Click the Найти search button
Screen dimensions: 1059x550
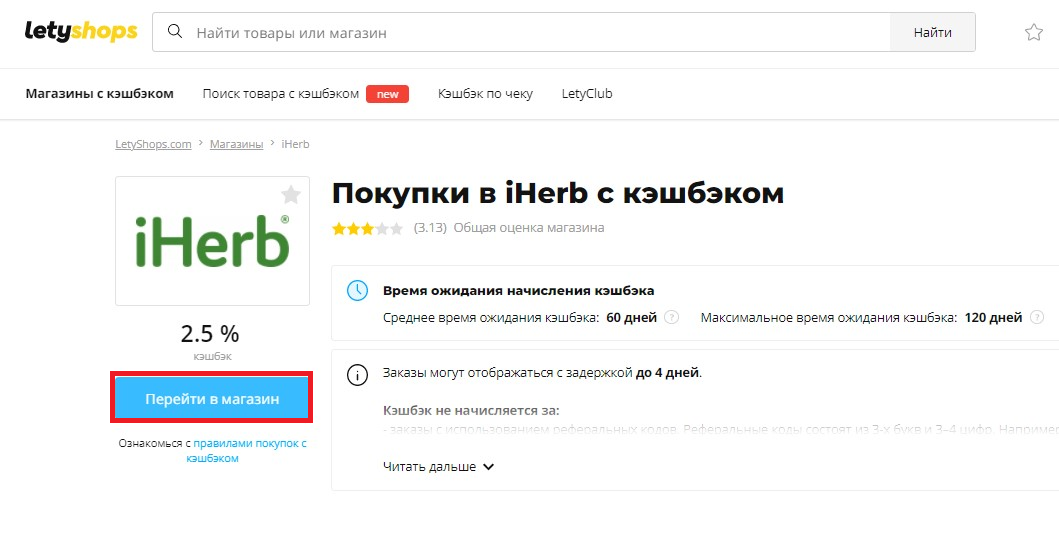(933, 32)
